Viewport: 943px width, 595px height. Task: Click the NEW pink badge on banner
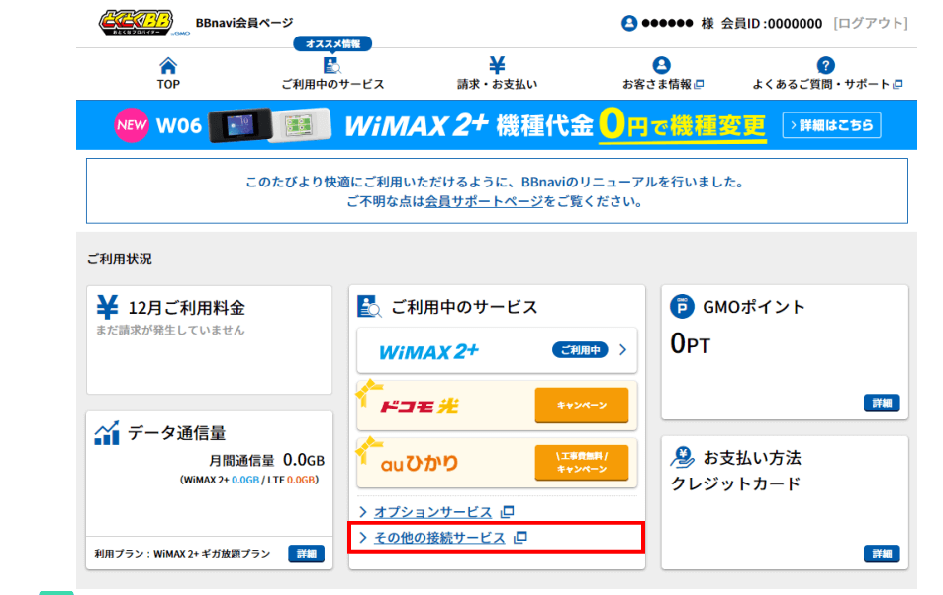click(131, 125)
